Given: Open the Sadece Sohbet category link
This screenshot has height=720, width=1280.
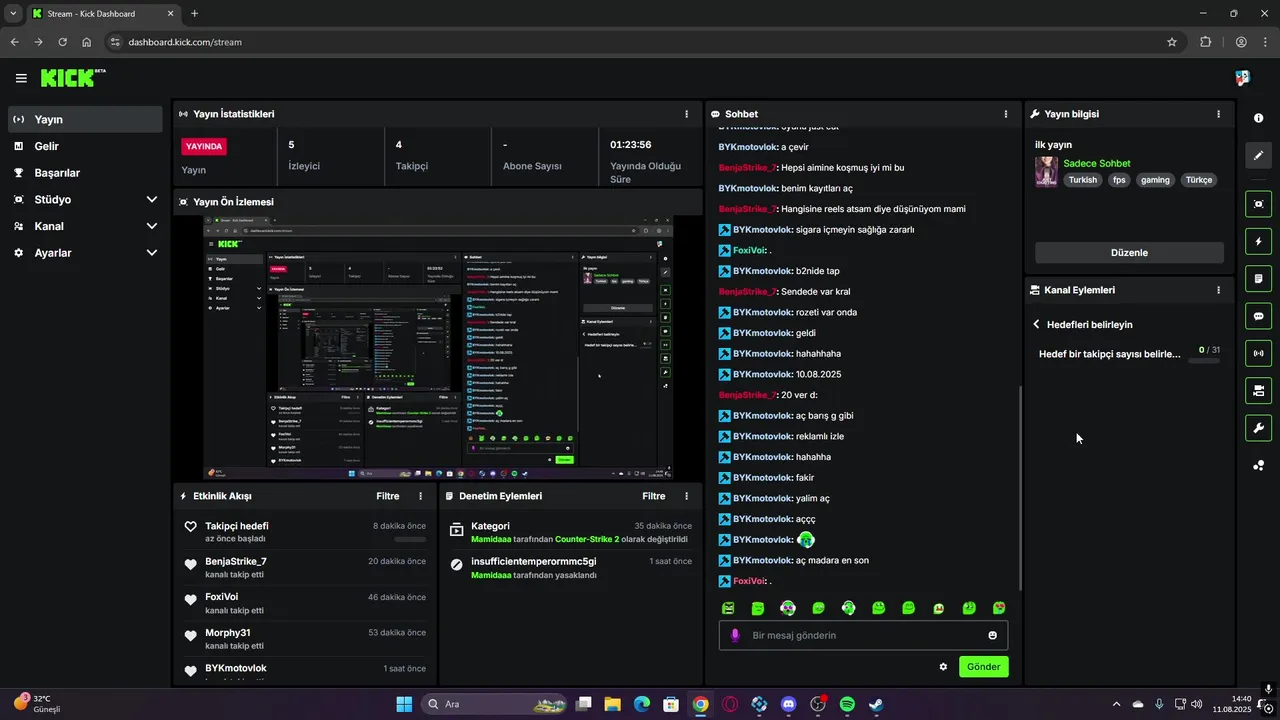Looking at the screenshot, I should [1097, 163].
